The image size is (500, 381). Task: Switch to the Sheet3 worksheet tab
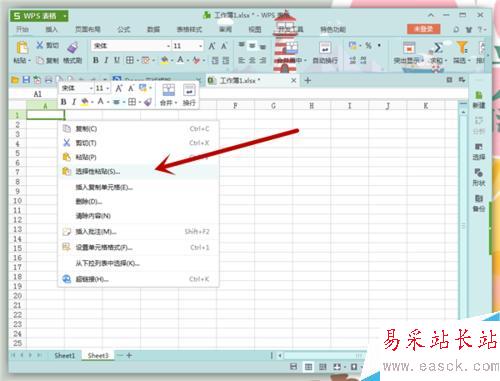tap(98, 356)
